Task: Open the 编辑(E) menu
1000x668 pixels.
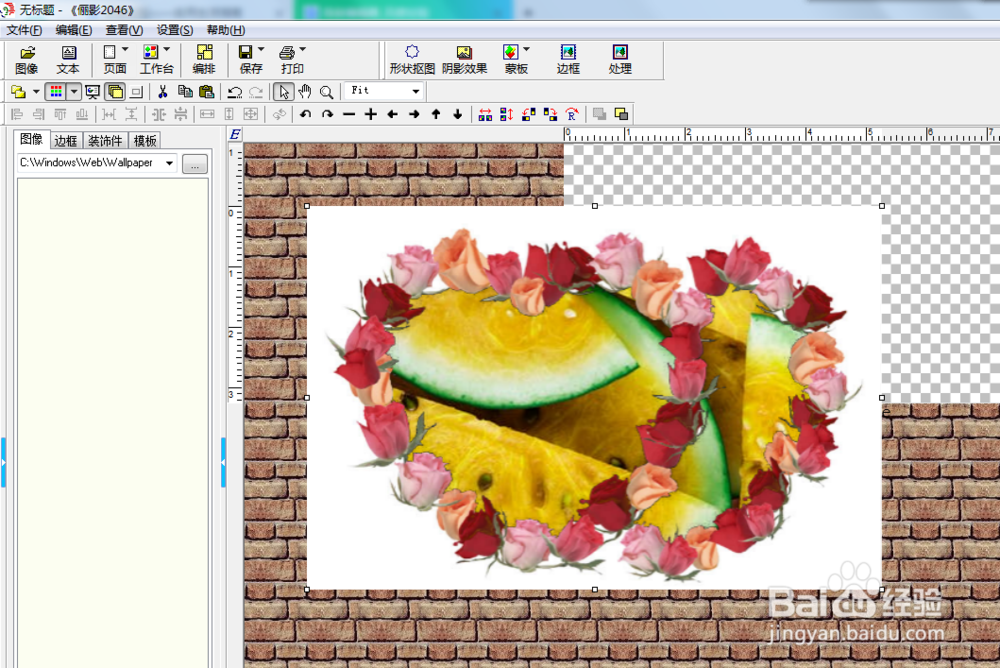Action: (x=73, y=30)
